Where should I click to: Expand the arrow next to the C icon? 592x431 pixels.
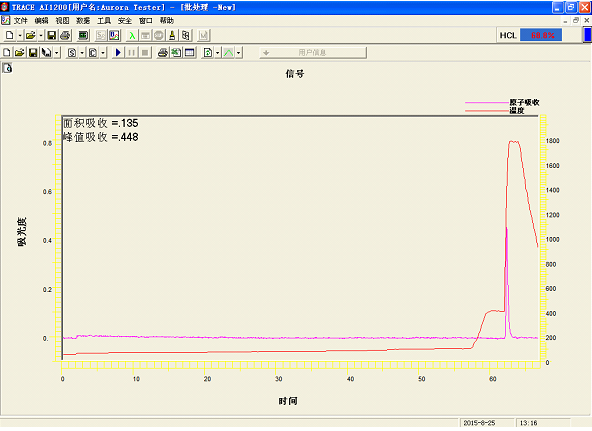pos(103,52)
